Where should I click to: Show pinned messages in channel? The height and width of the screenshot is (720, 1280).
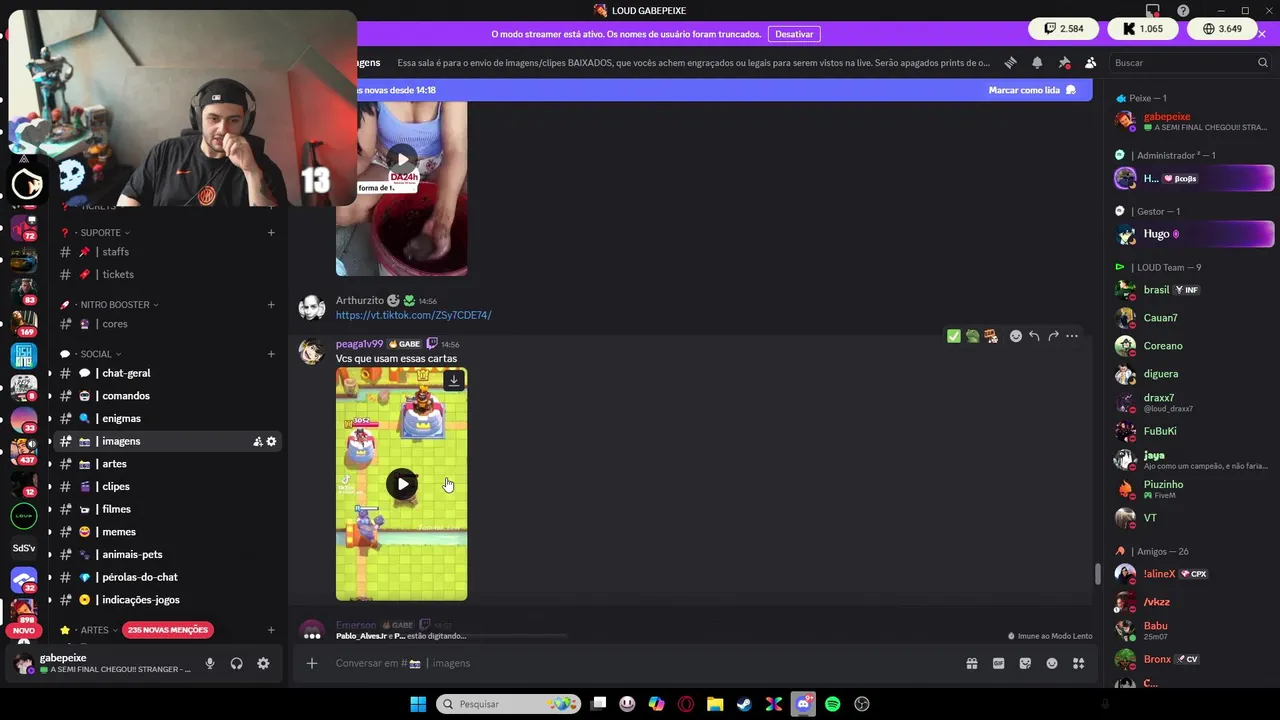pyautogui.click(x=1064, y=62)
